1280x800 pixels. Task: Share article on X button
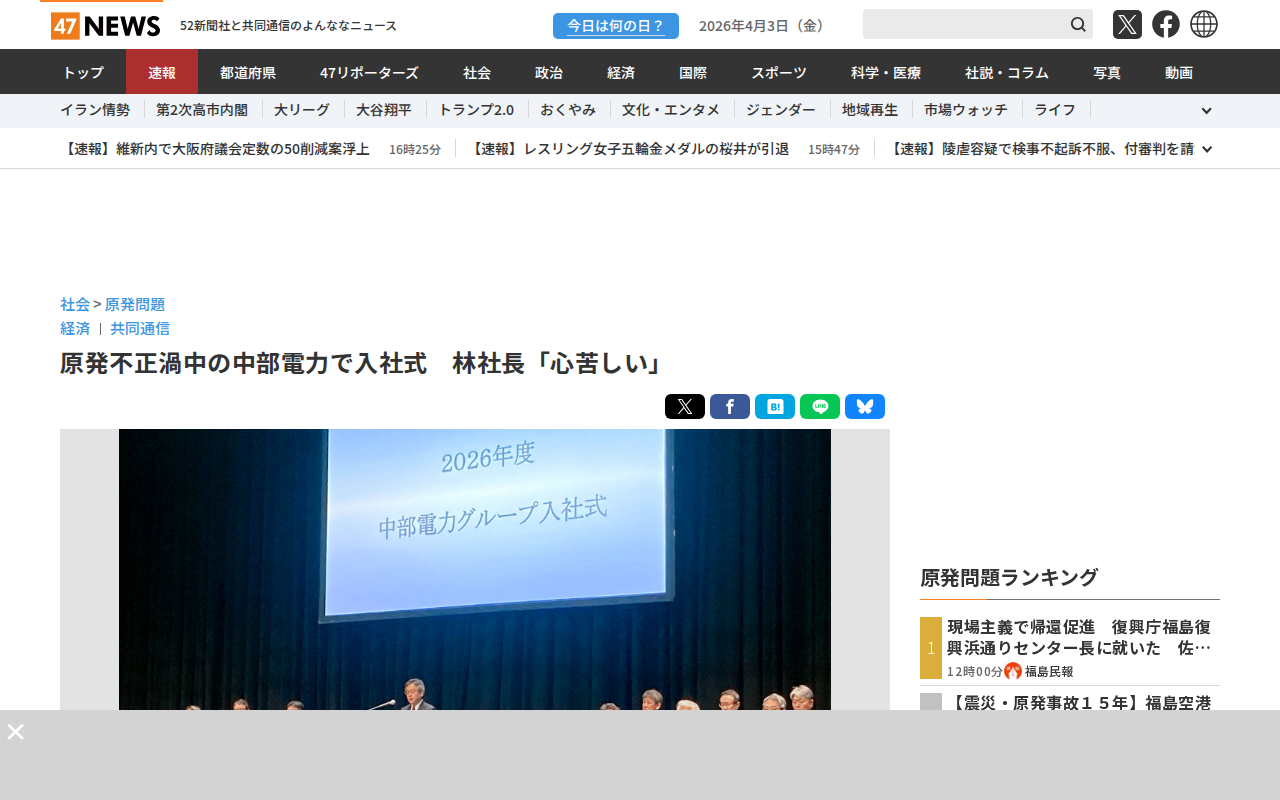coord(685,407)
